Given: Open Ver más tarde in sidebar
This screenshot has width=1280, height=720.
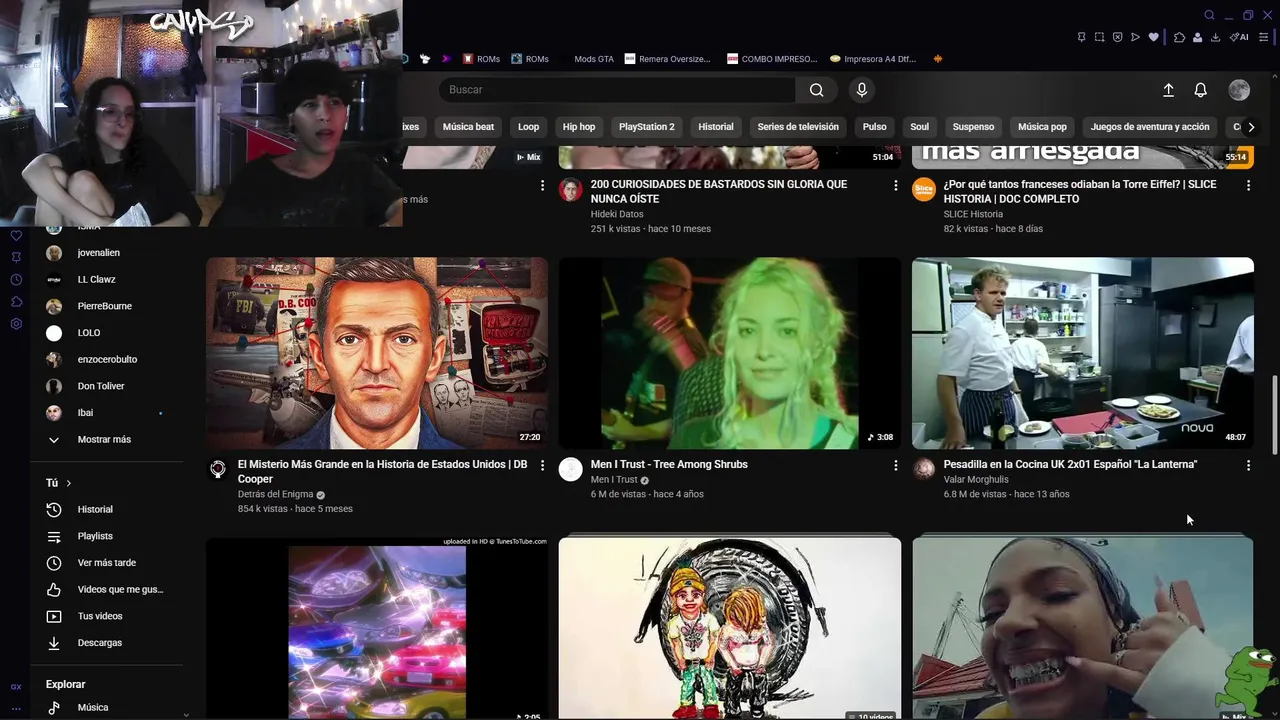Looking at the screenshot, I should point(107,563).
